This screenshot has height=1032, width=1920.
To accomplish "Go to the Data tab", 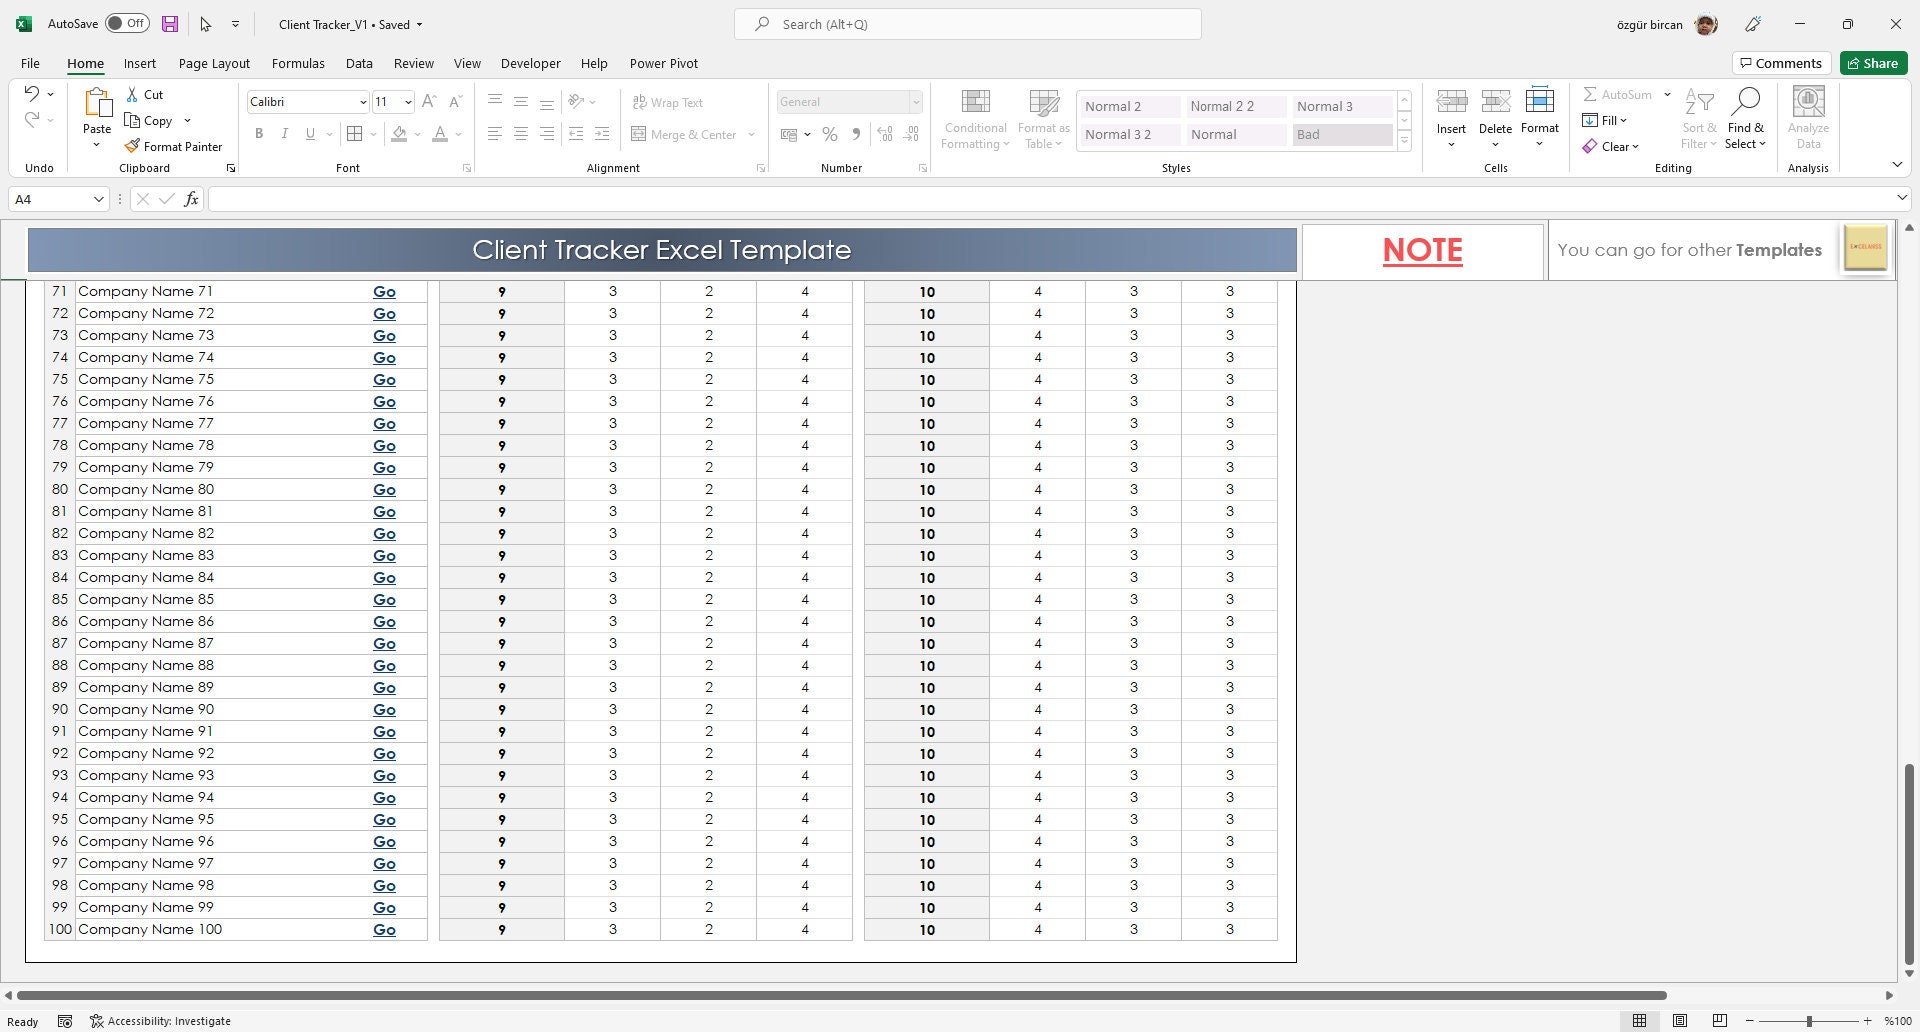I will [359, 63].
